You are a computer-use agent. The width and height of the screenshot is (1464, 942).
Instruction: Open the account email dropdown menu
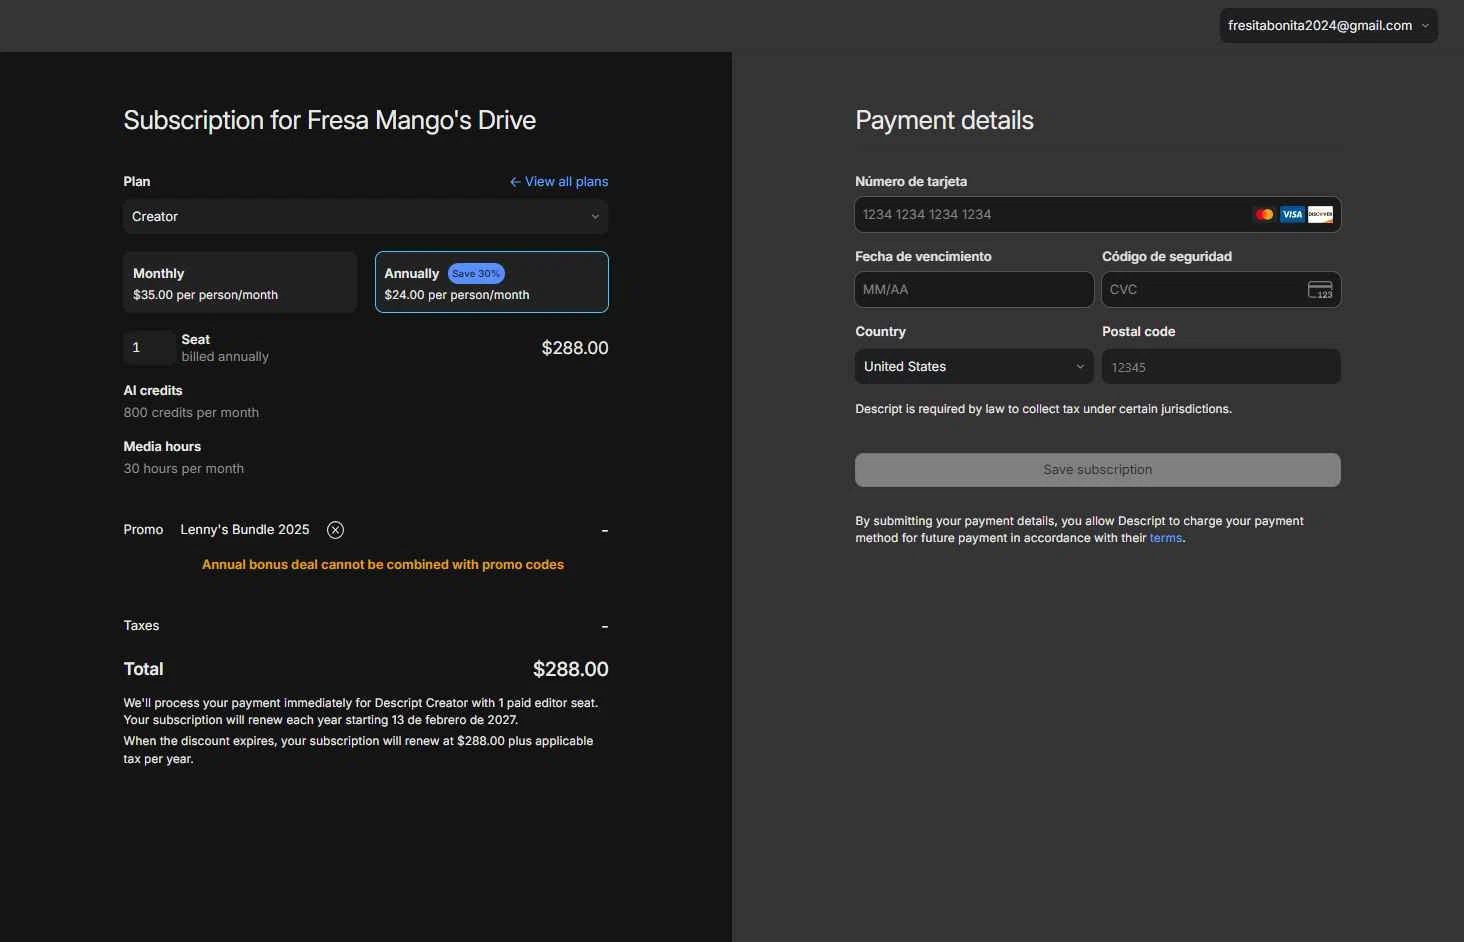click(1328, 26)
